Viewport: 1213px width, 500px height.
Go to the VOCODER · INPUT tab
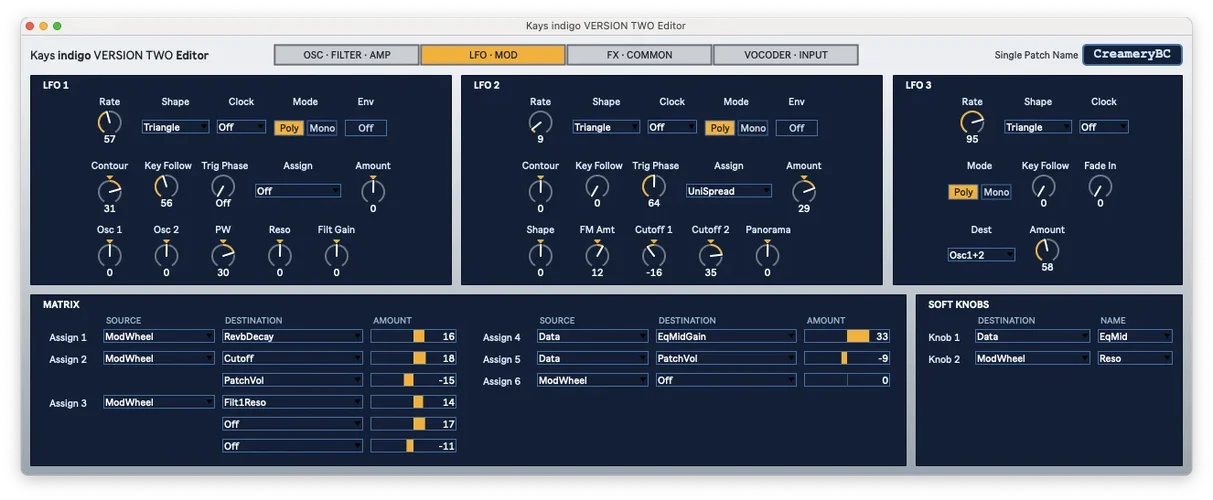[x=786, y=55]
